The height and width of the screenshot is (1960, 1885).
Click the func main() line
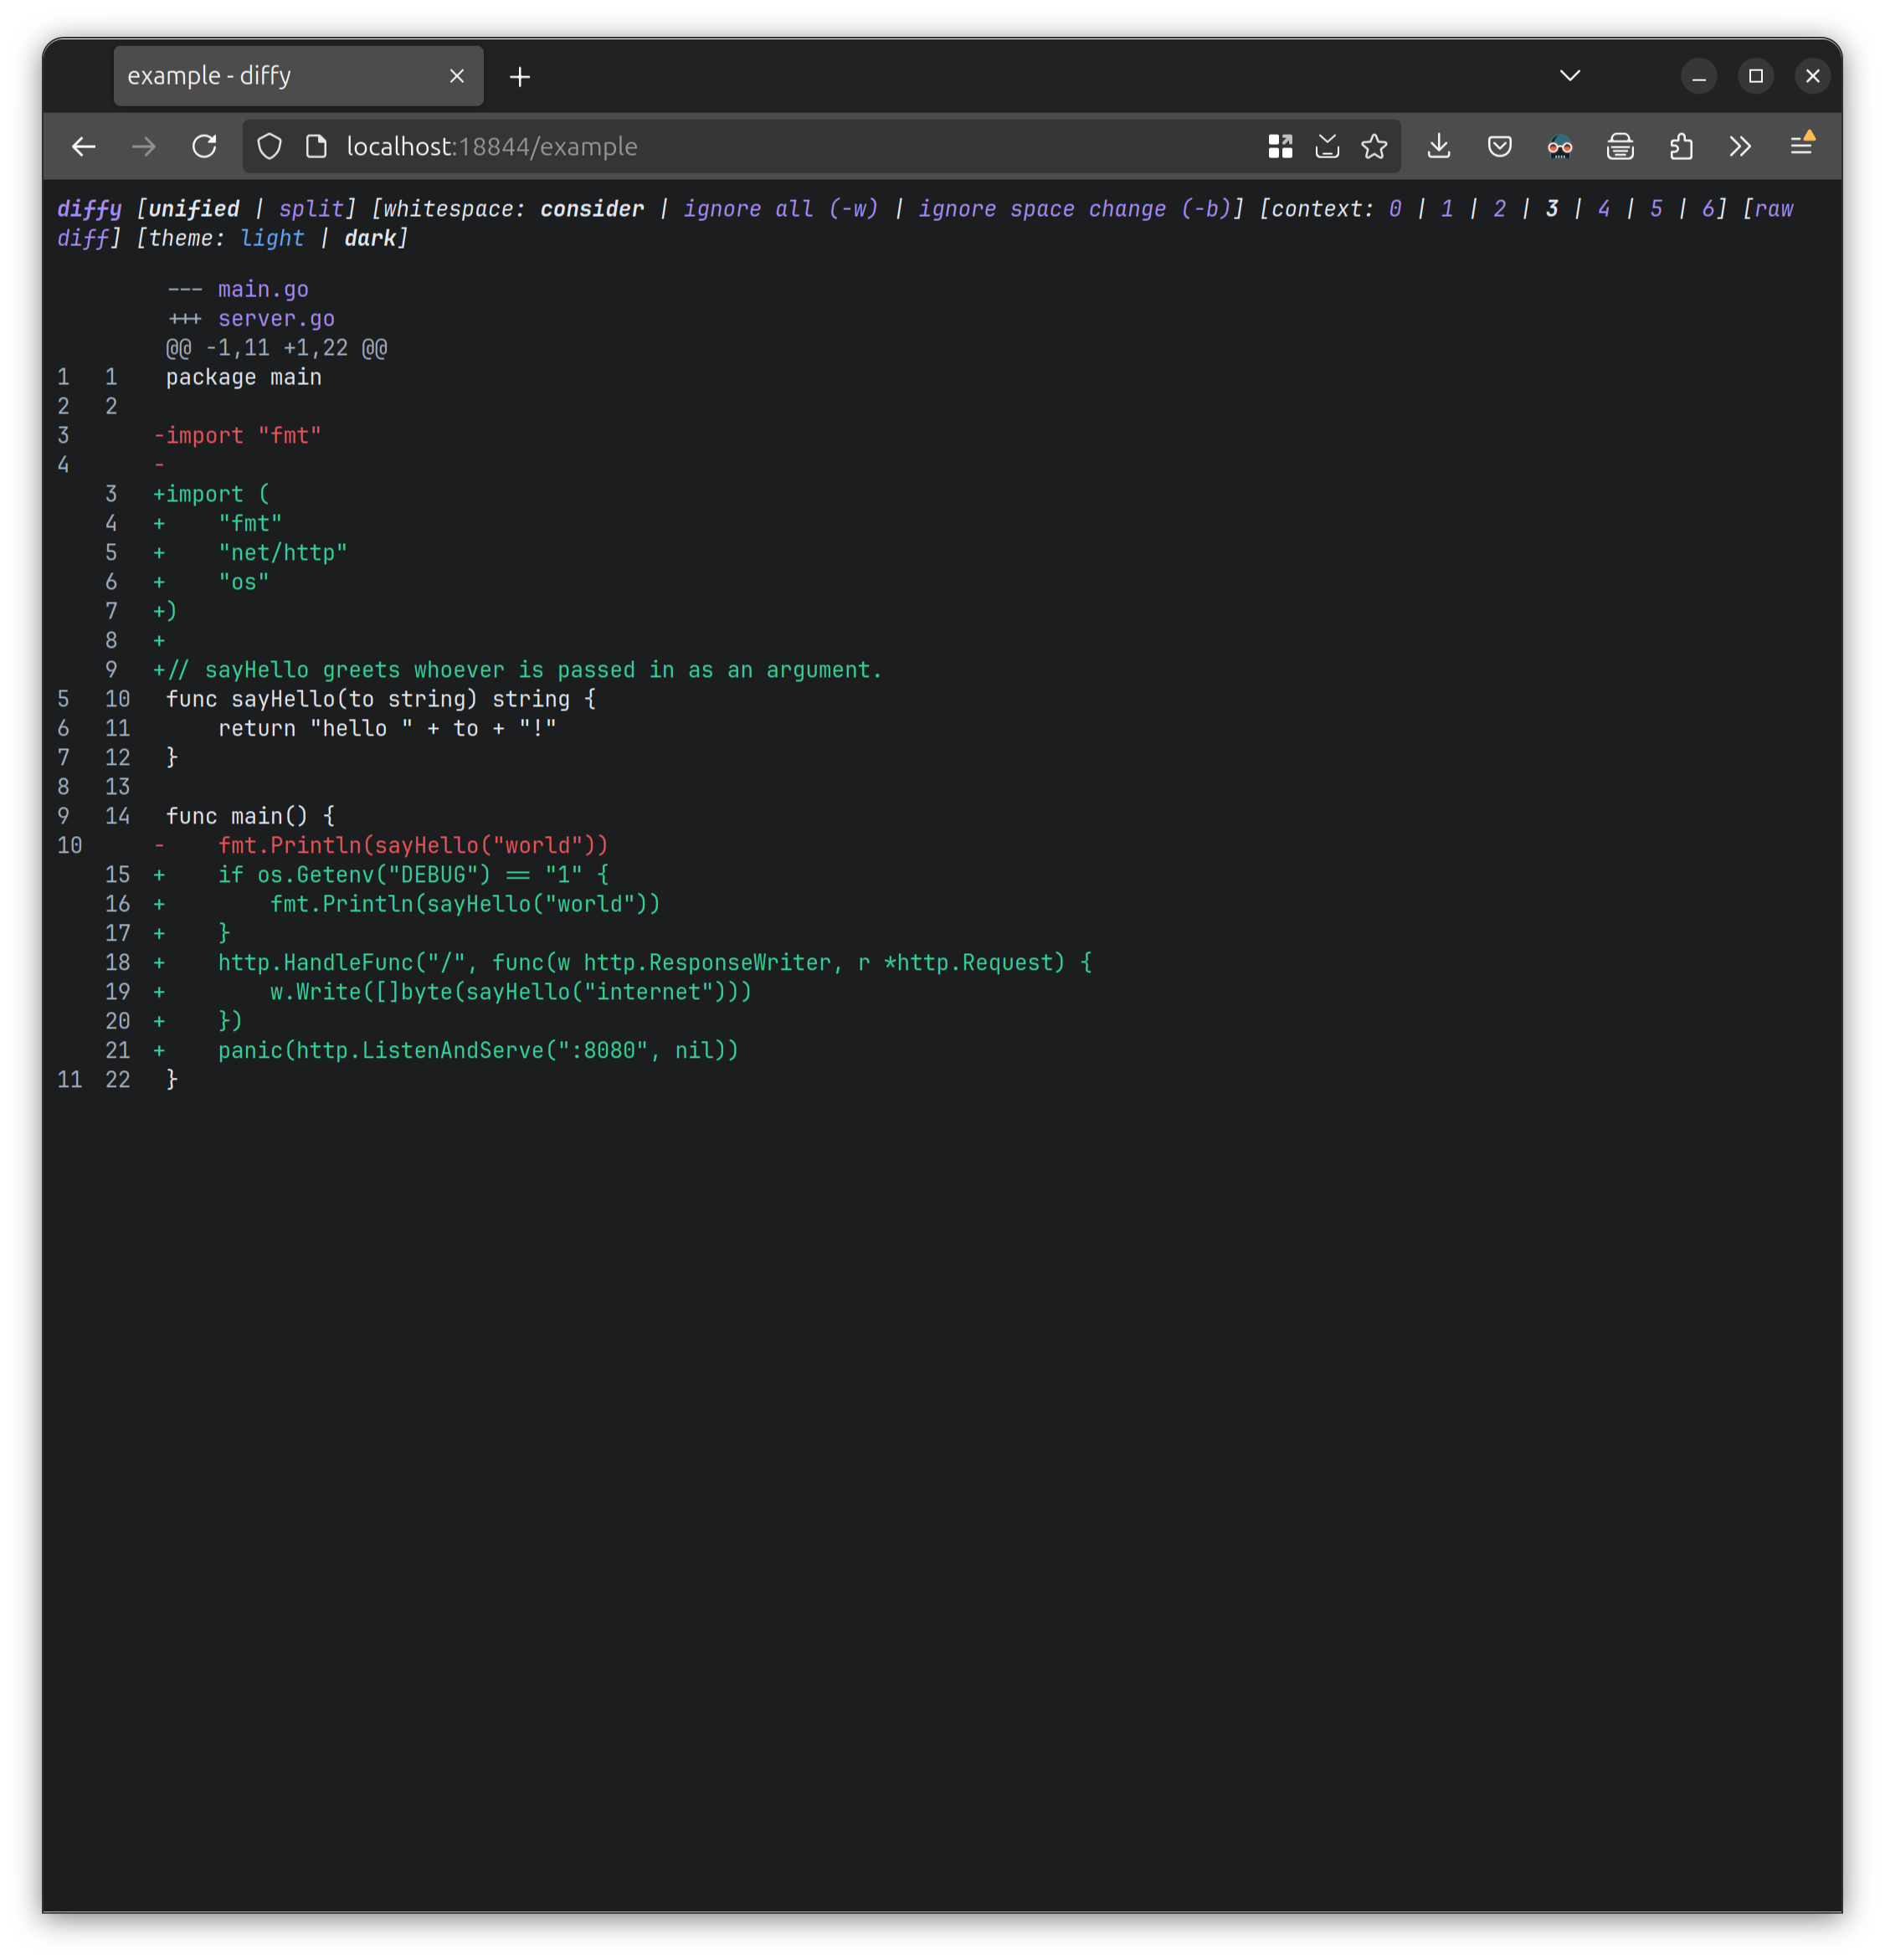click(250, 817)
